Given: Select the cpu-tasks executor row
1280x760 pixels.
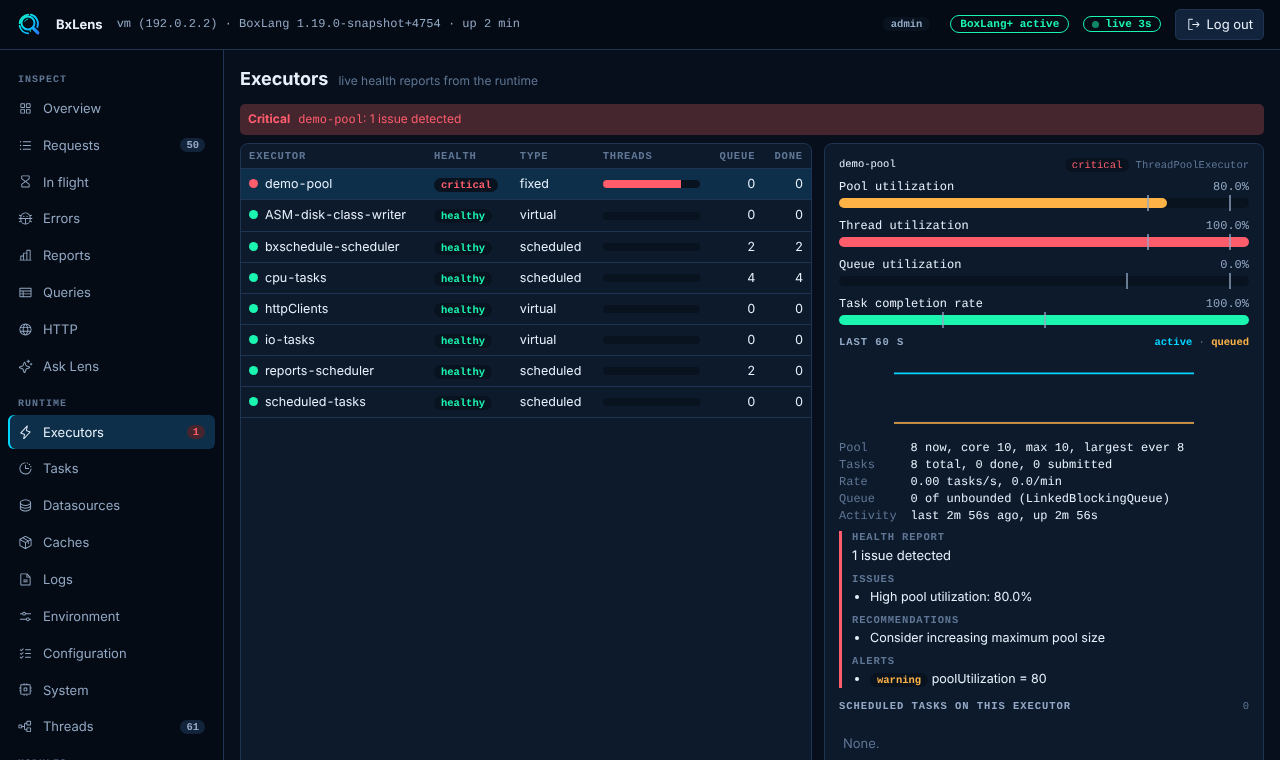Looking at the screenshot, I should pyautogui.click(x=526, y=278).
